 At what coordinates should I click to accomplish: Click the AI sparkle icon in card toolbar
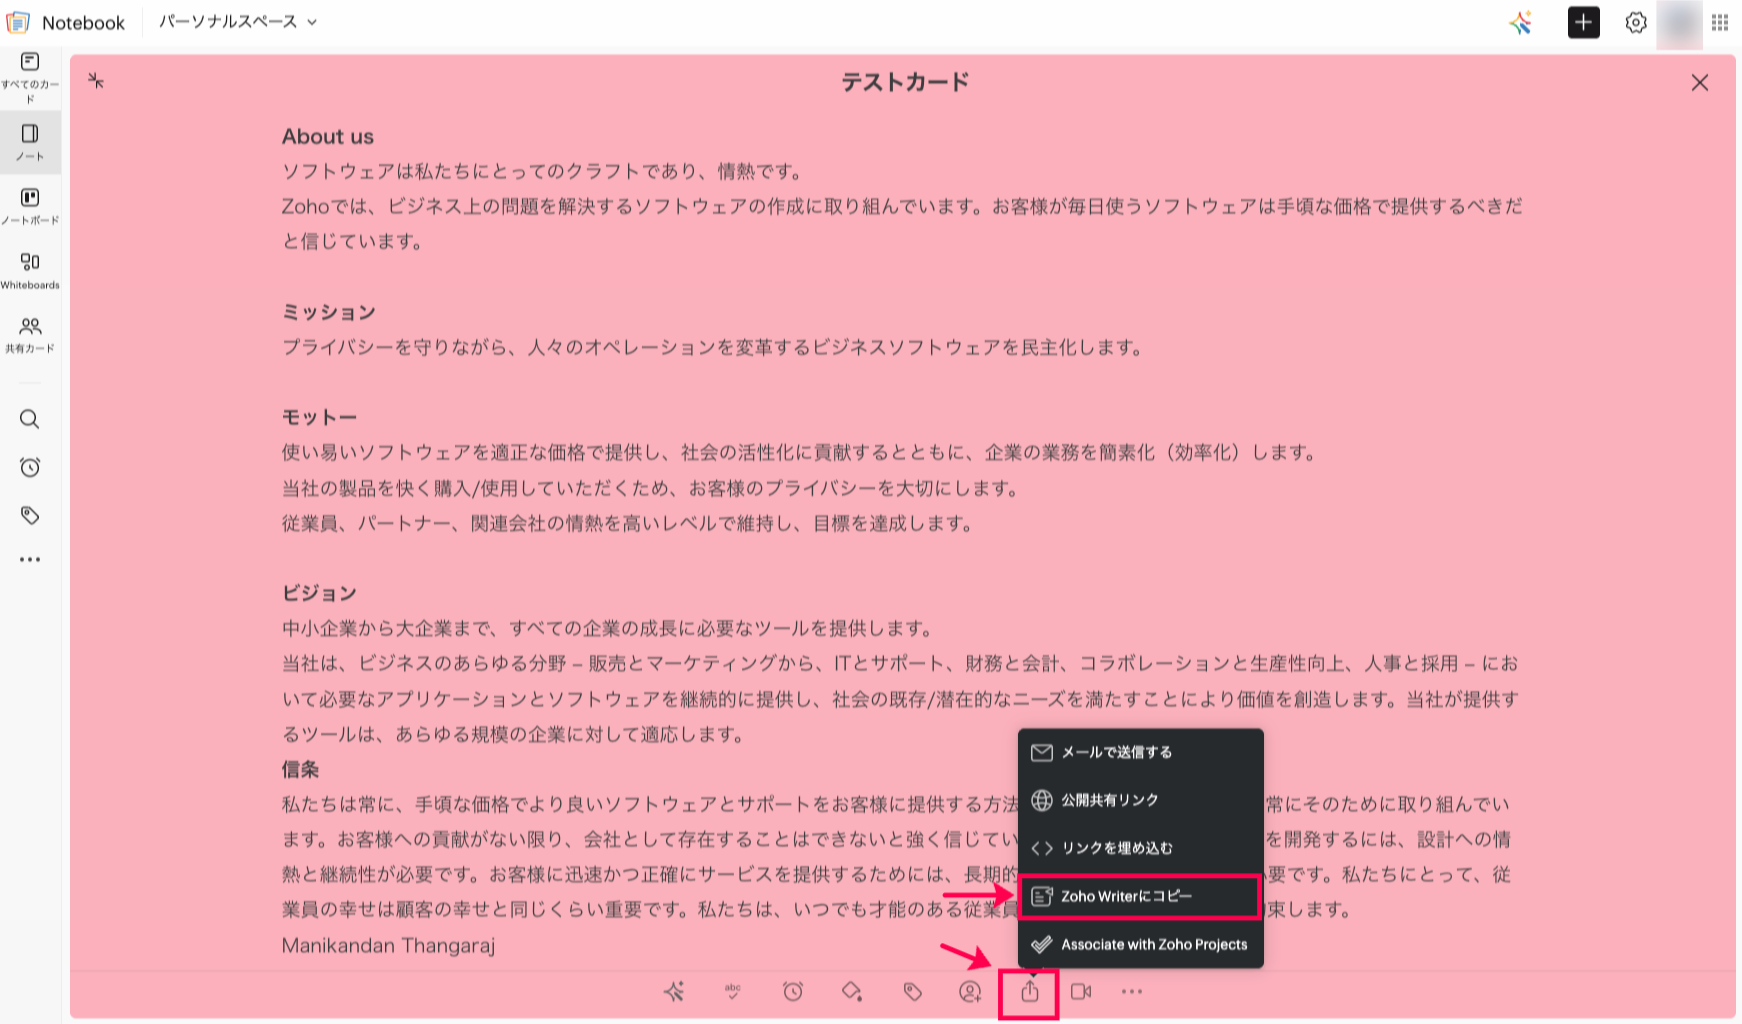point(674,991)
